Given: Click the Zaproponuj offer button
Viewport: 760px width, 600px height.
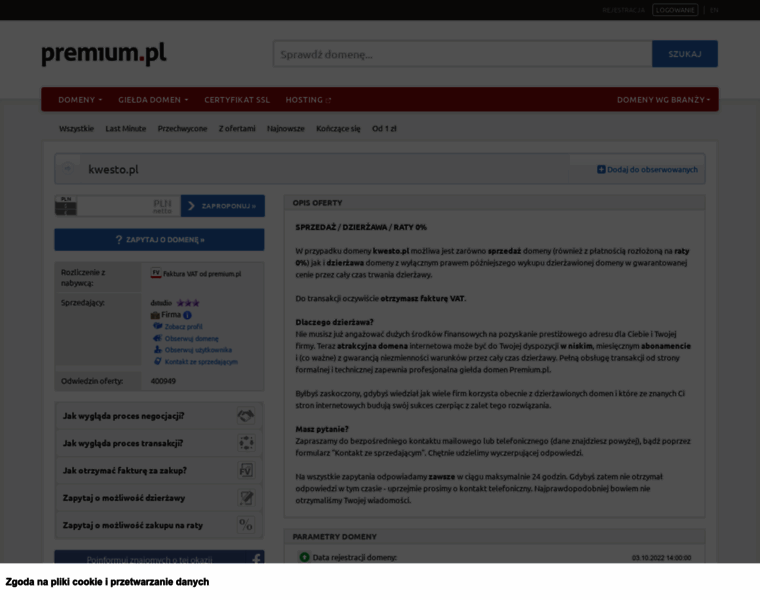Looking at the screenshot, I should (223, 206).
